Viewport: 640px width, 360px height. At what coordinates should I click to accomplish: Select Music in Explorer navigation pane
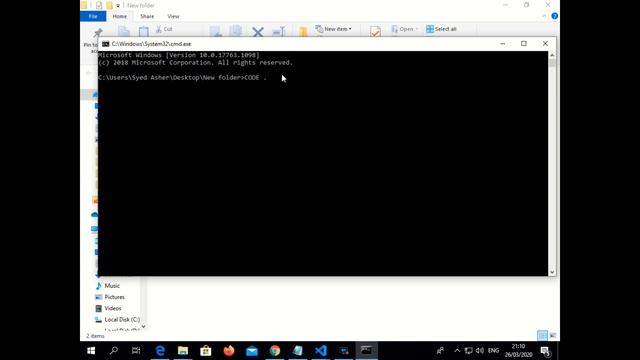pyautogui.click(x=112, y=286)
